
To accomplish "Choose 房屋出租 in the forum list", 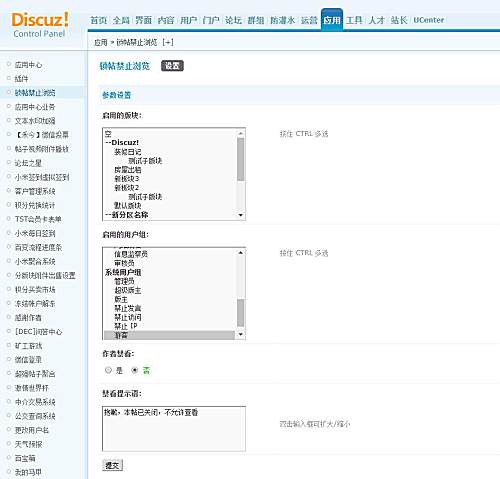I will tap(127, 170).
